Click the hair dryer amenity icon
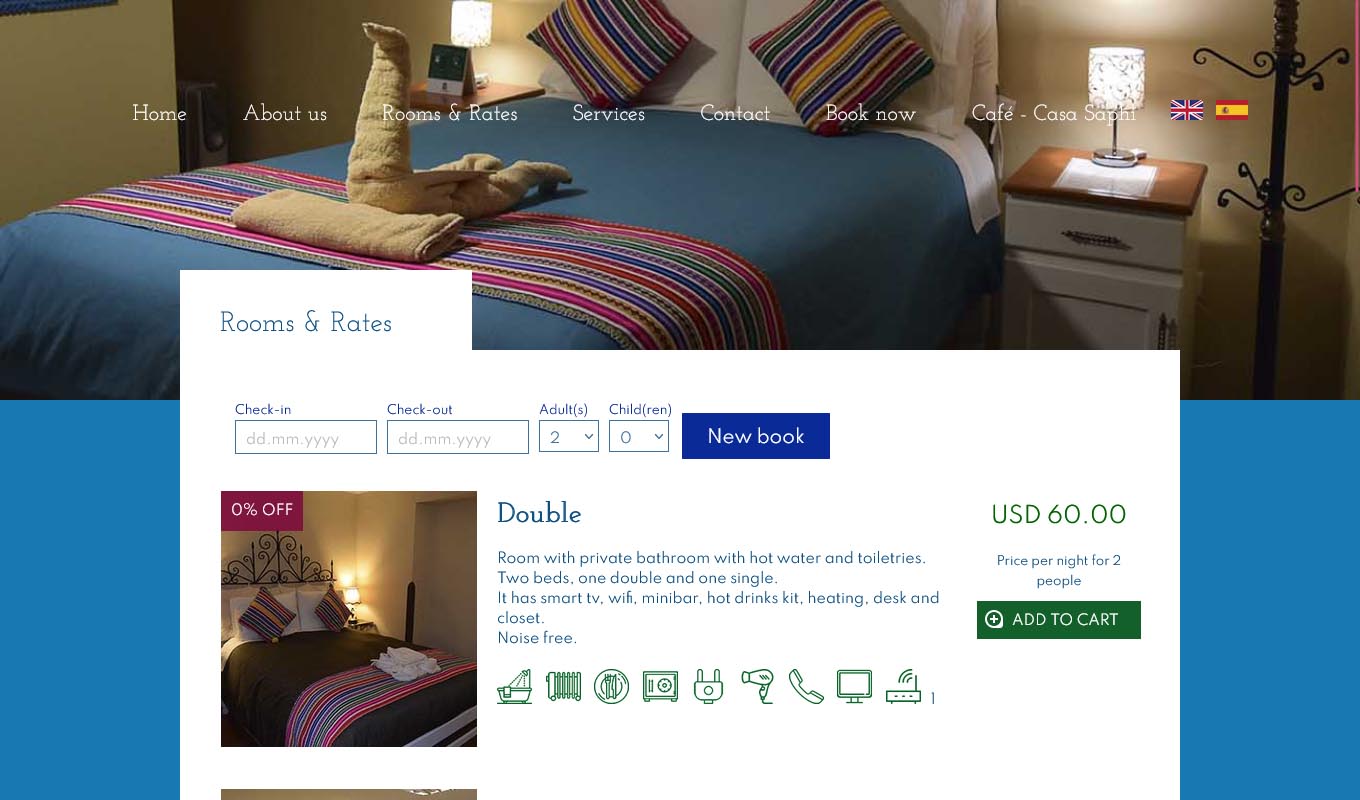The width and height of the screenshot is (1360, 800). 757,687
